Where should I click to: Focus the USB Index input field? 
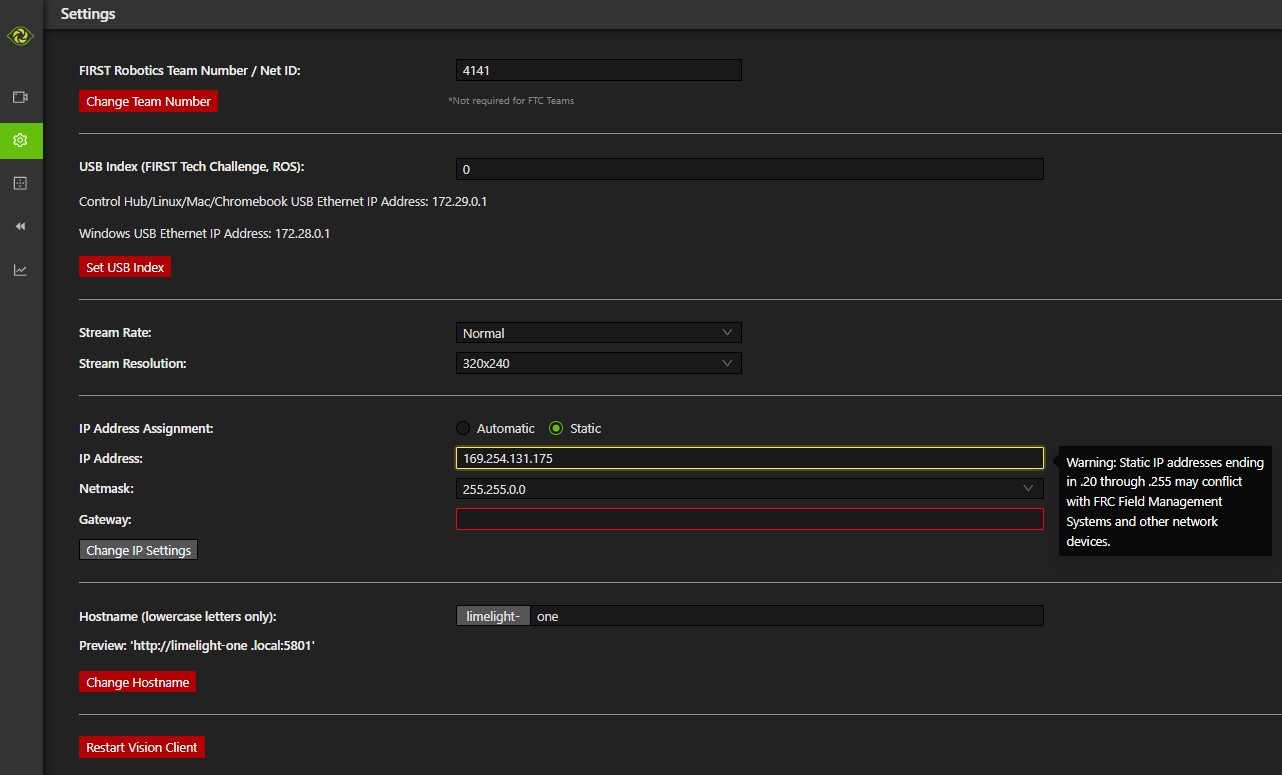[750, 169]
